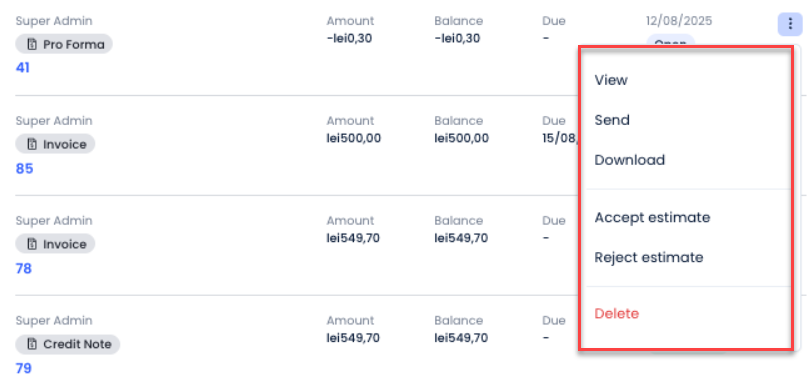Click the red Delete option
812x379 pixels.
[x=617, y=314]
